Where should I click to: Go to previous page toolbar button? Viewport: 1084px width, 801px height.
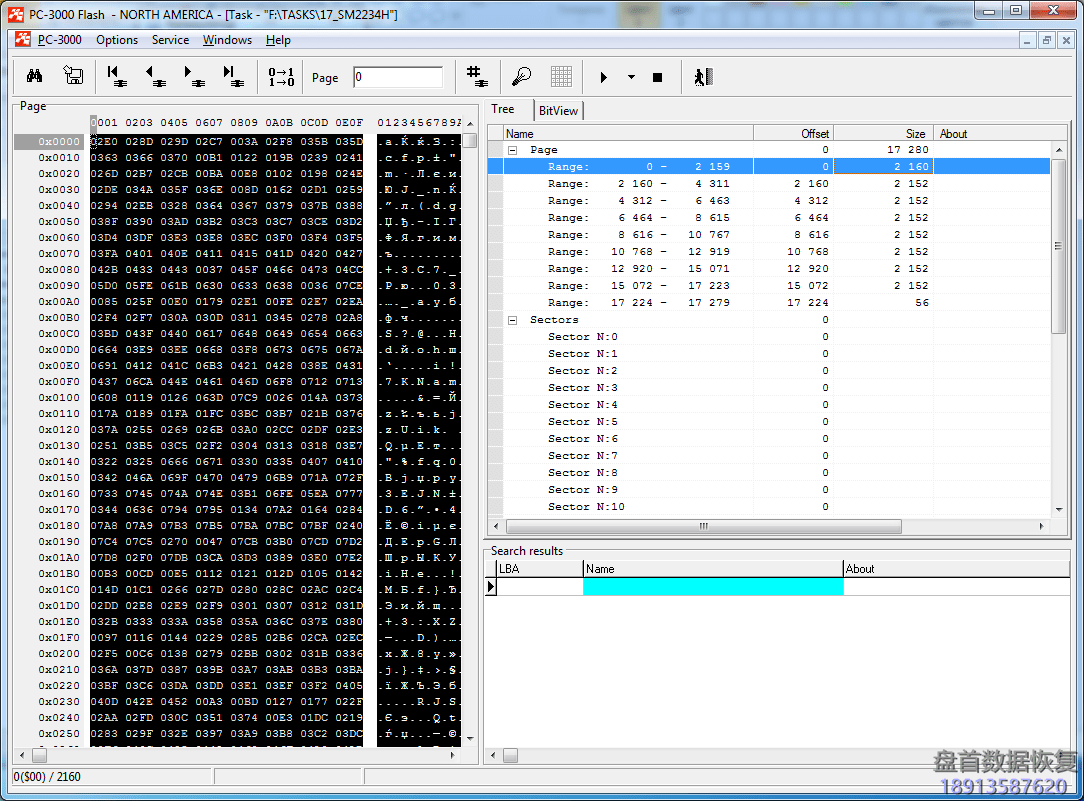pos(154,77)
